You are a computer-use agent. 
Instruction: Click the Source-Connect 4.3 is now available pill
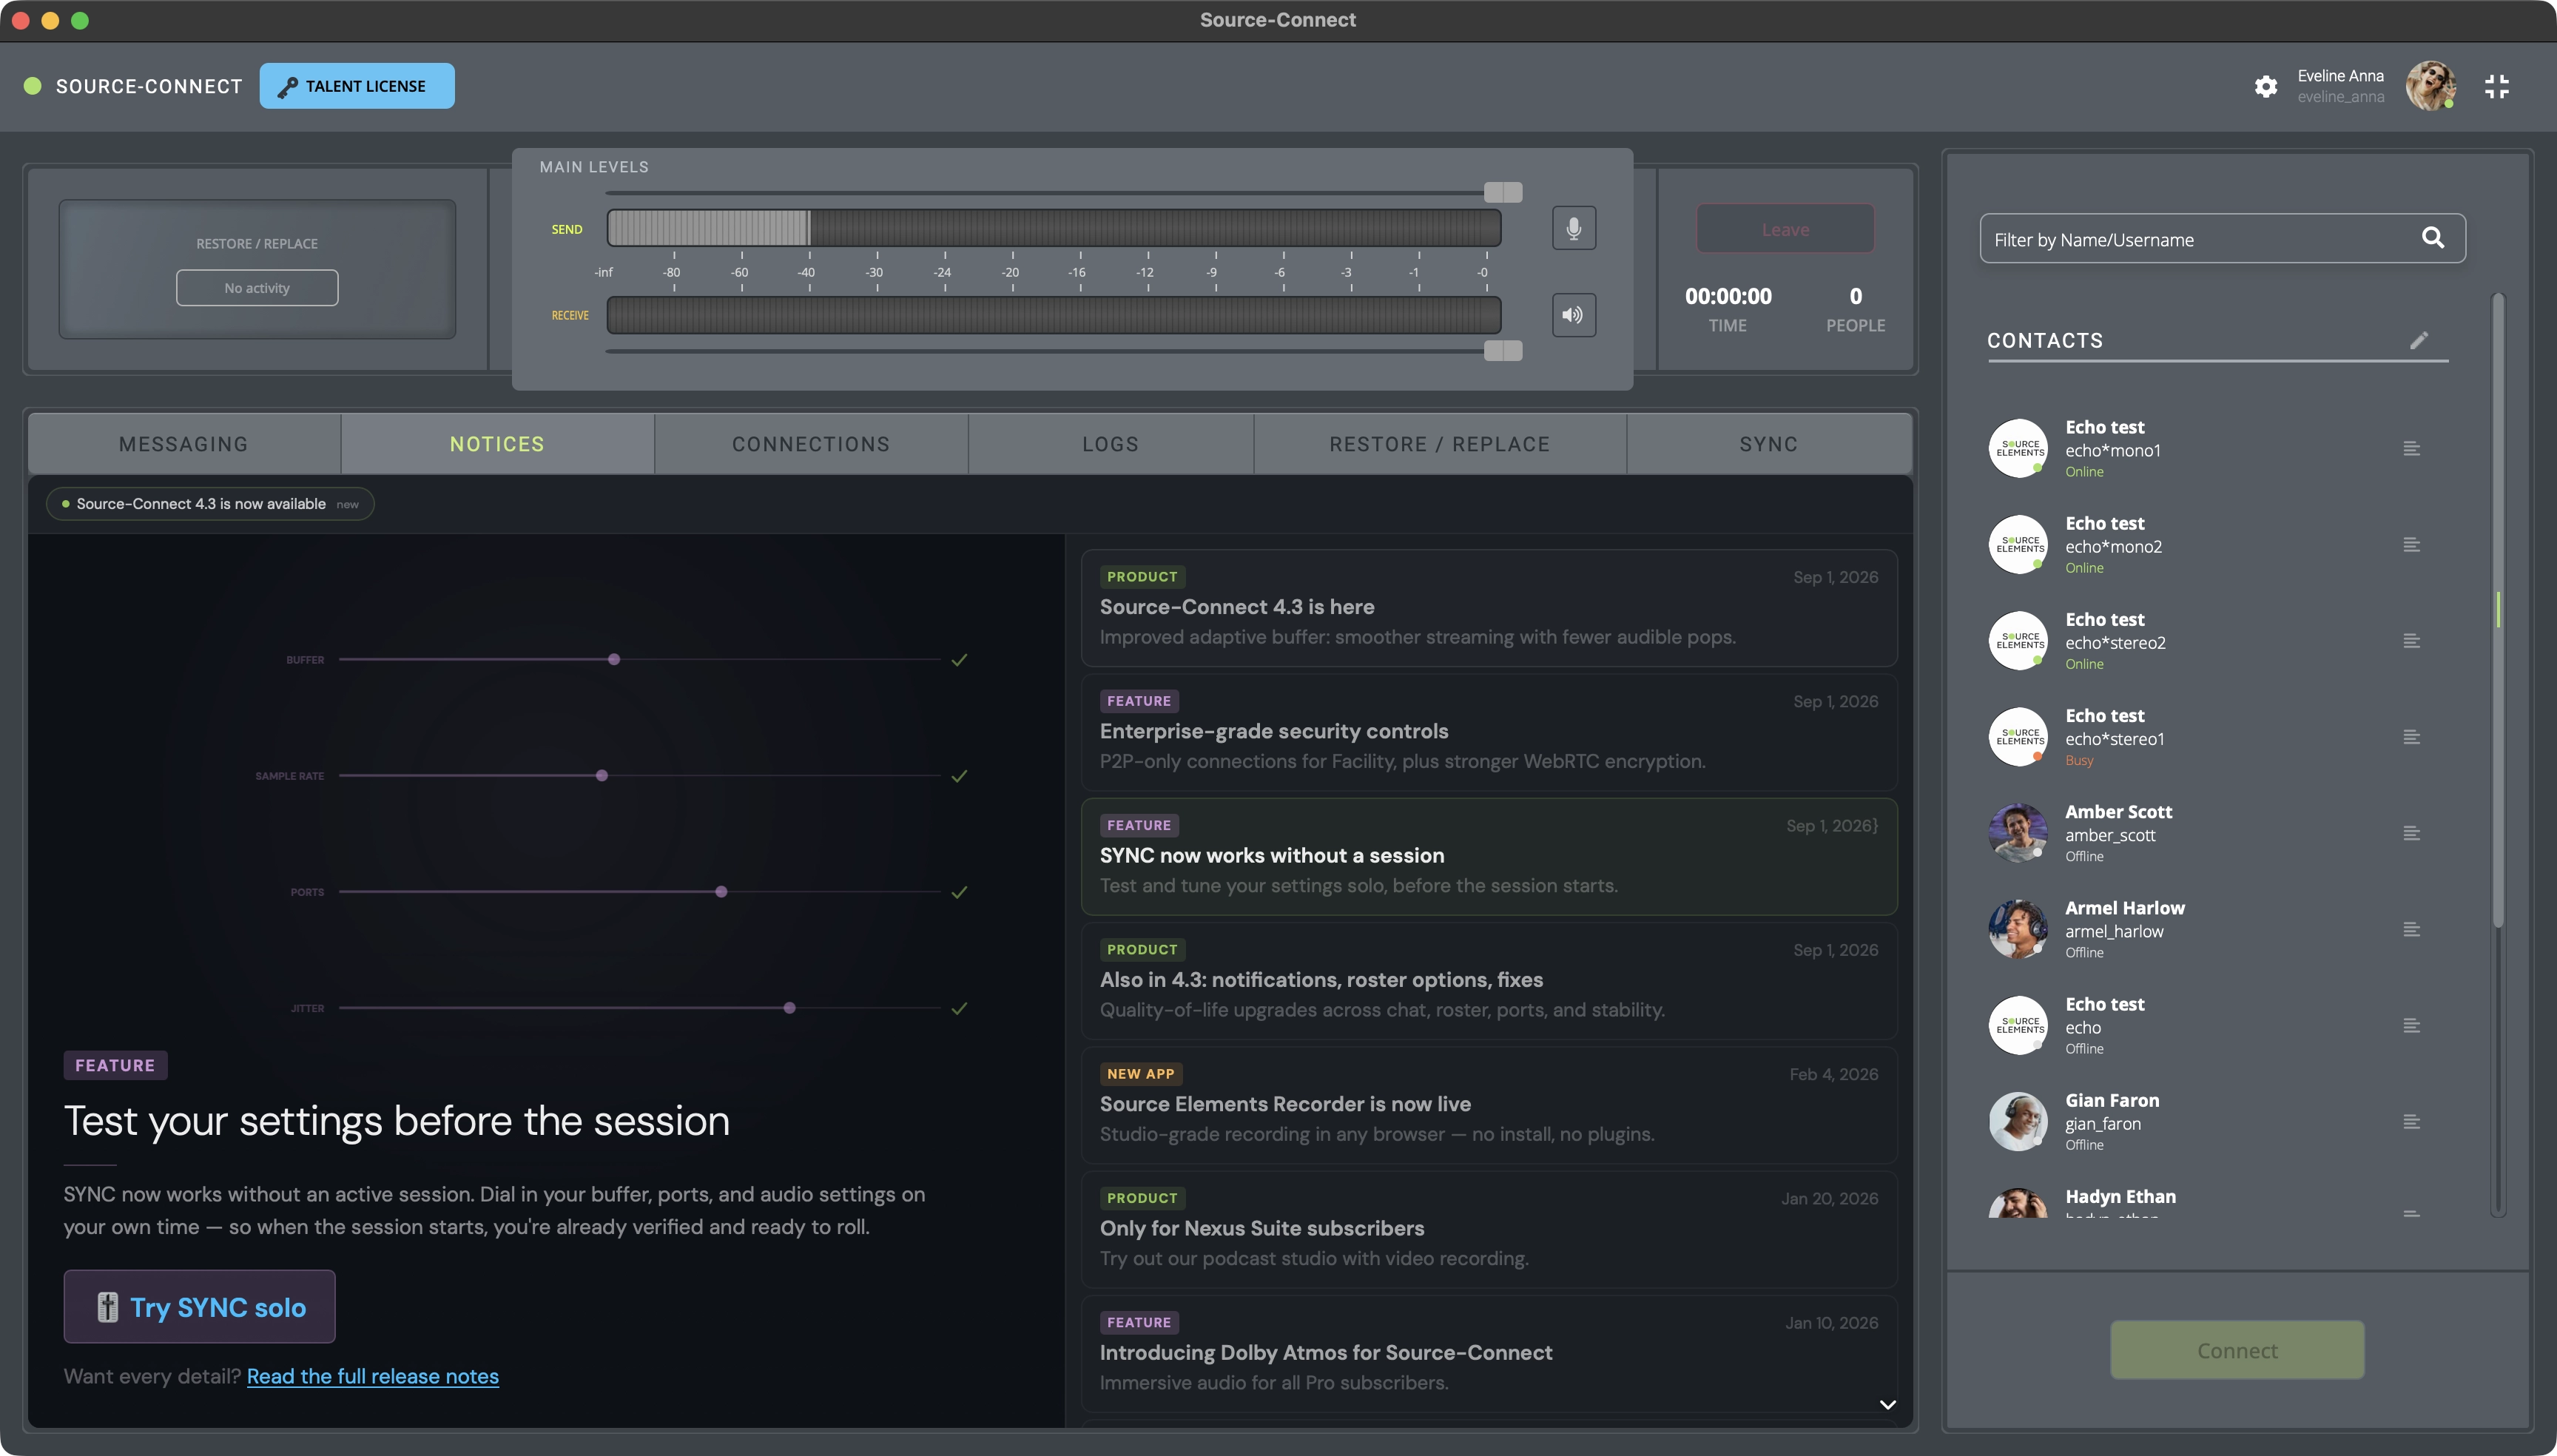(210, 504)
